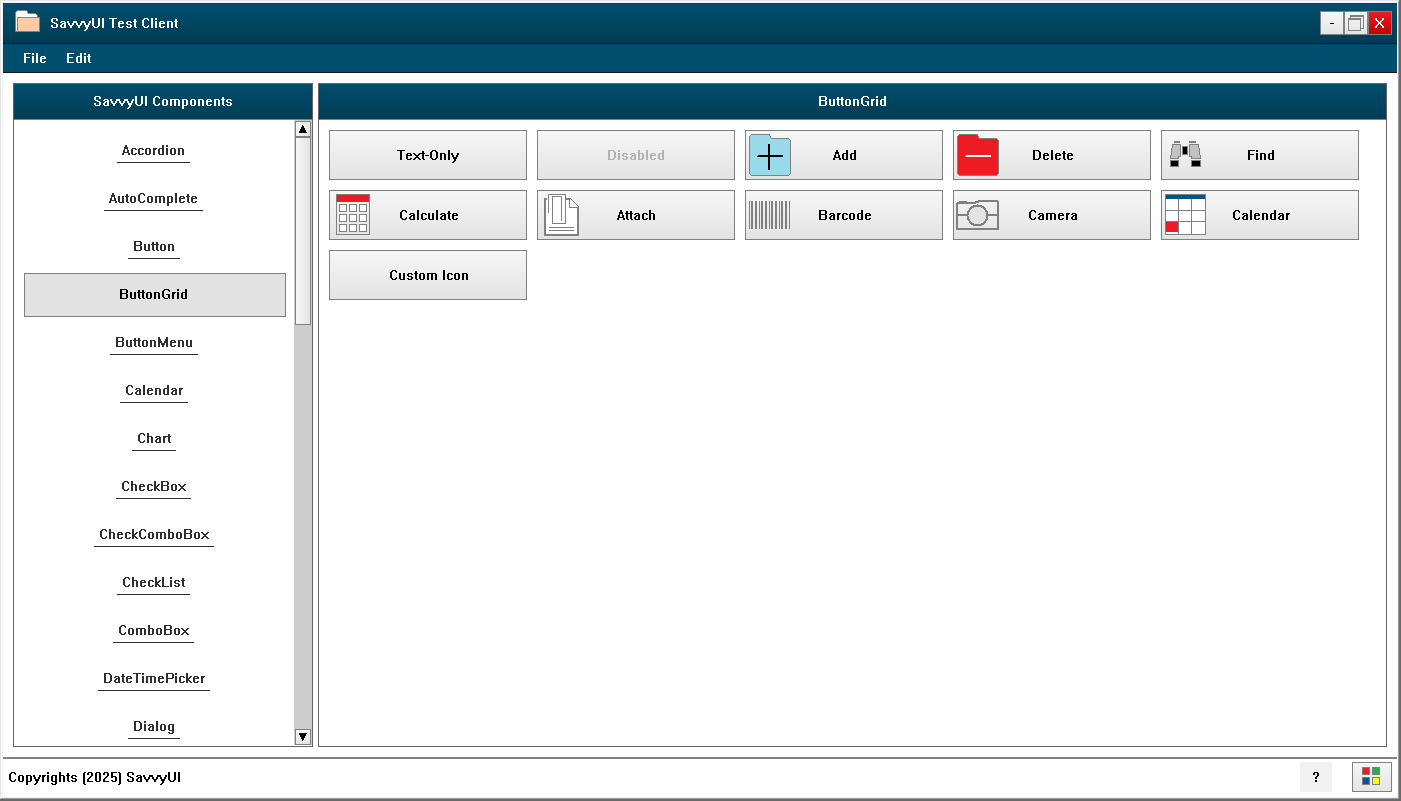Open the File menu
1401x801 pixels.
(34, 58)
